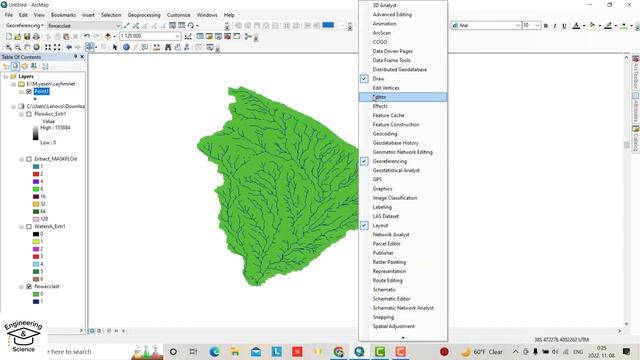Click the Open map document folder icon
This screenshot has height=360, width=640.
(18, 36)
